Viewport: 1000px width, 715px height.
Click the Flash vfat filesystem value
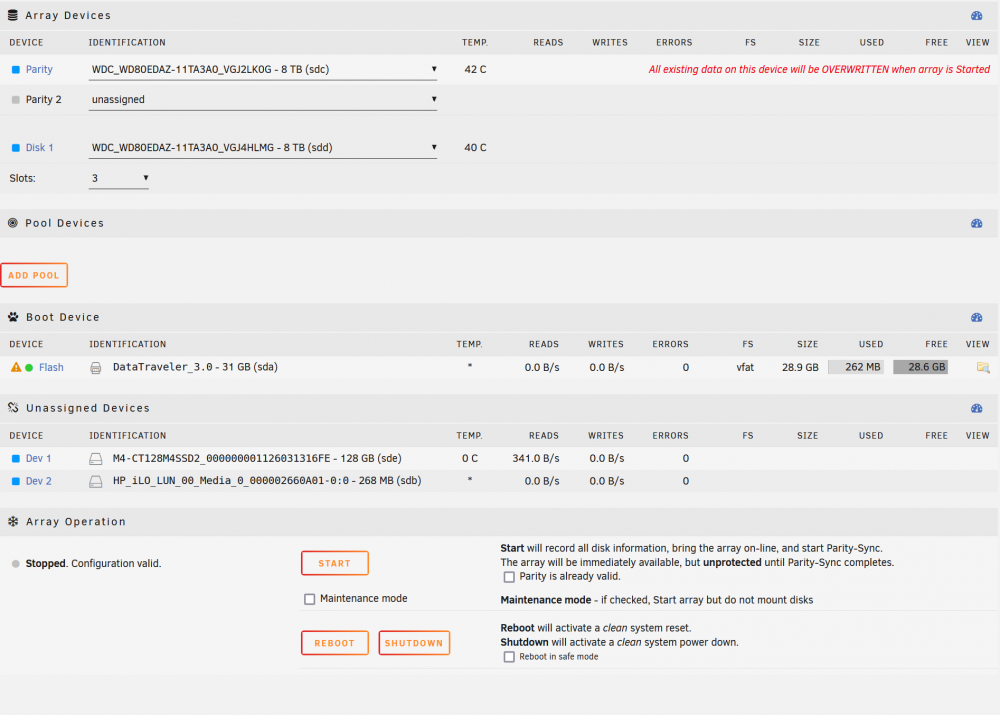(x=745, y=367)
